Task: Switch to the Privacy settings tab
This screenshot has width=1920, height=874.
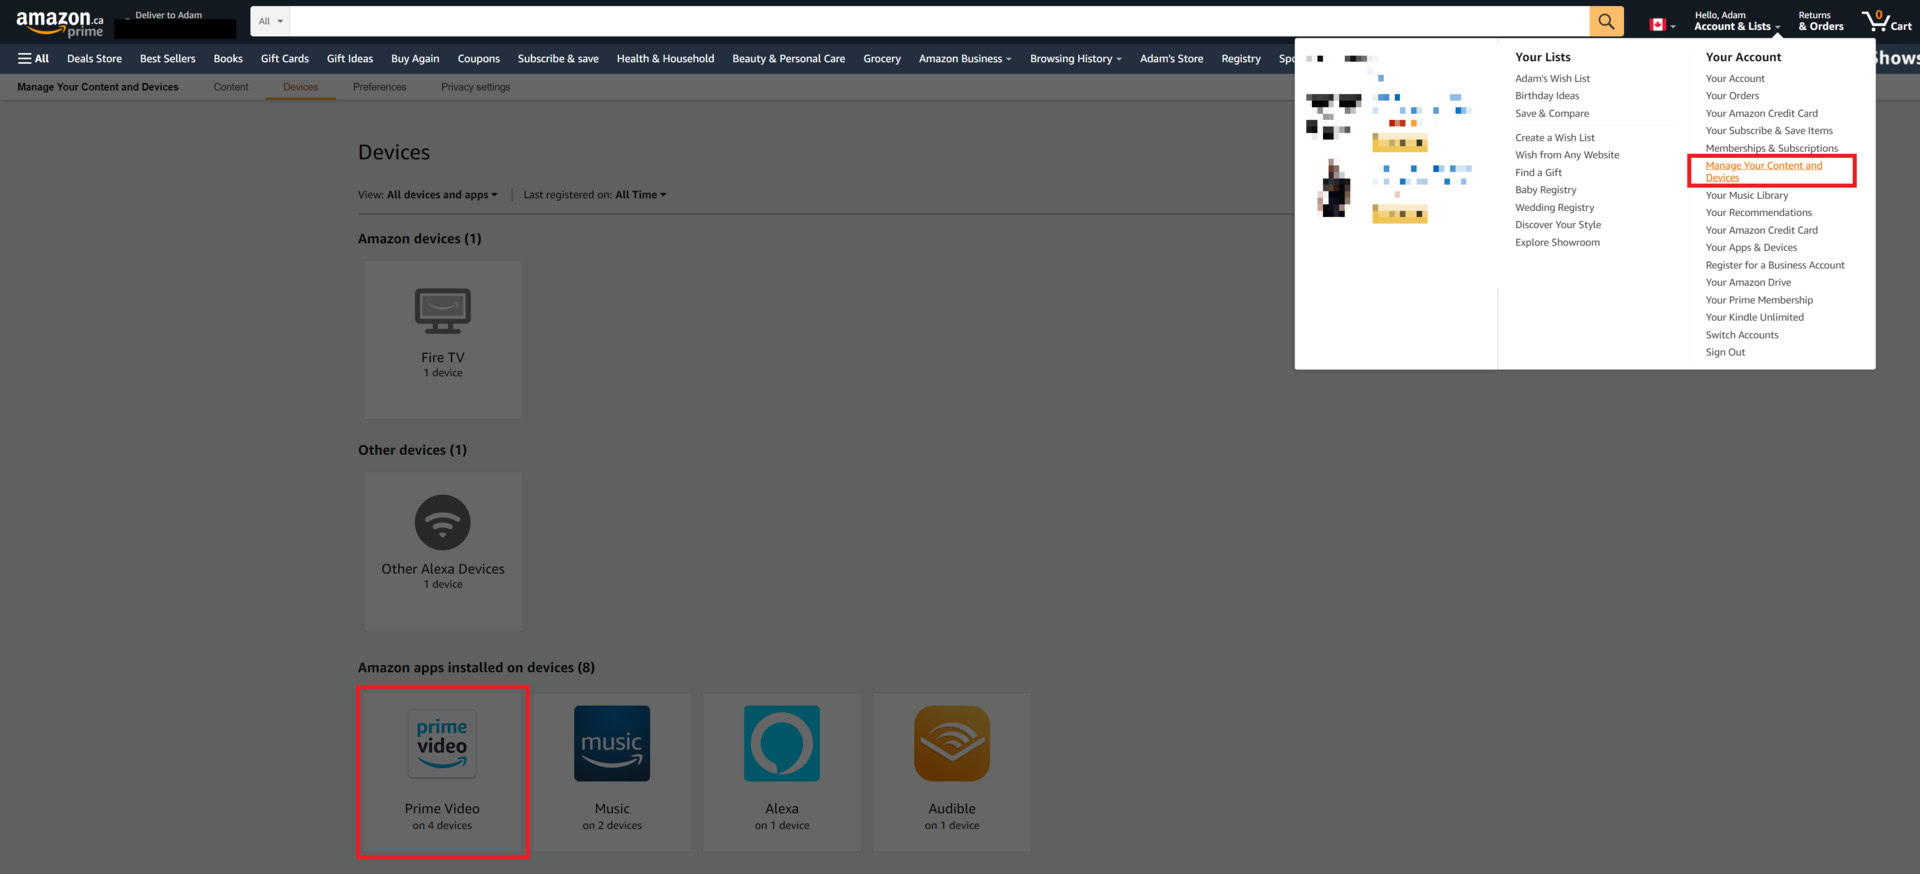Action: [475, 87]
